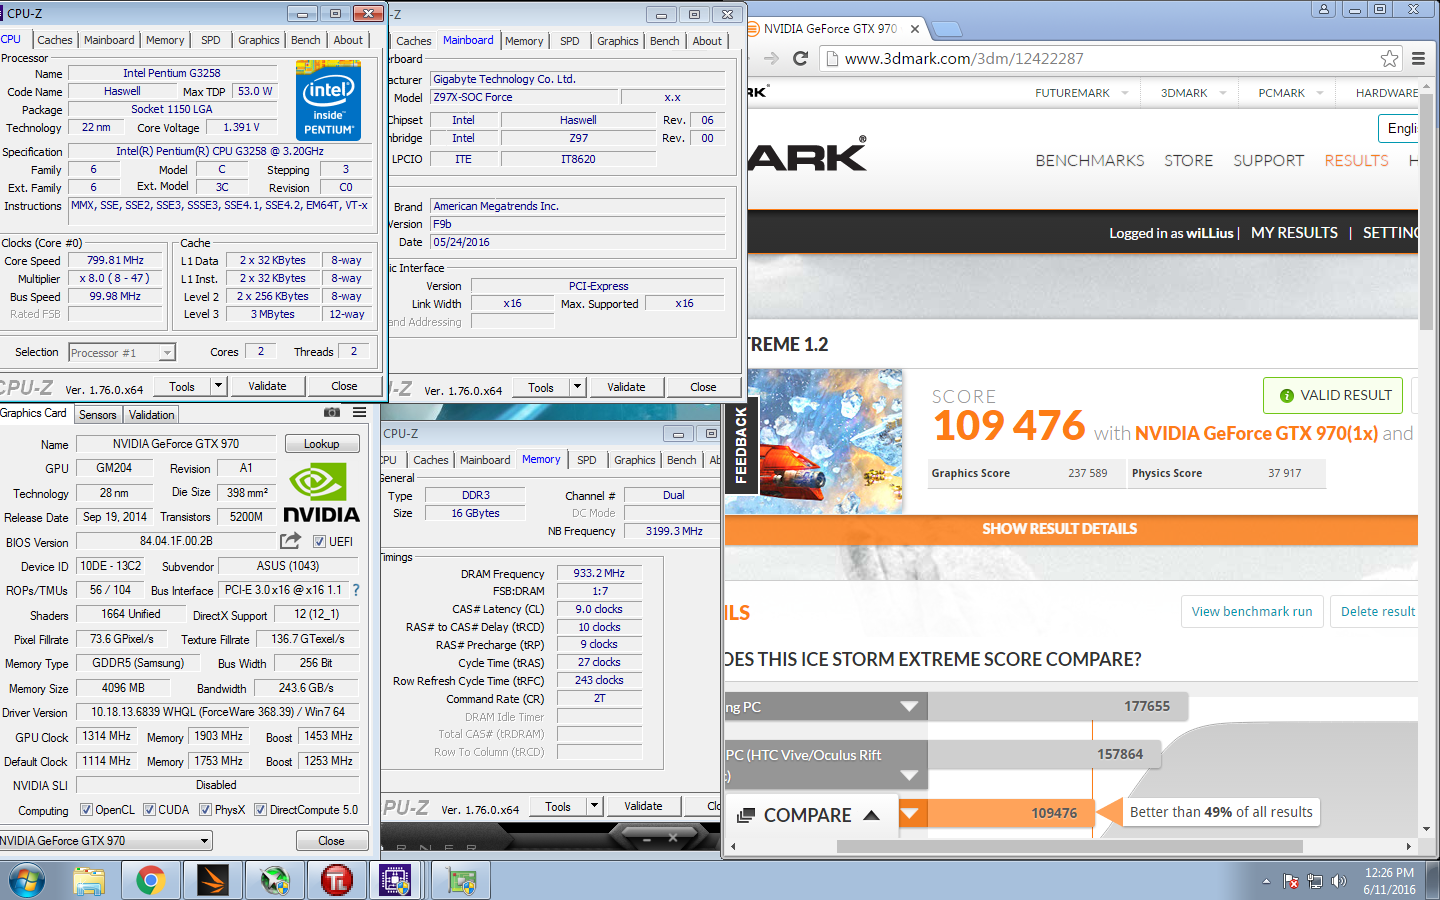1440x900 pixels.
Task: Show hidden tray icons arrow
Action: (1266, 882)
